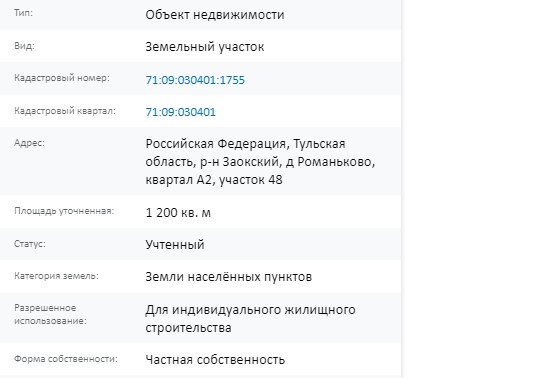
Task: Select the status value 'Учтенный'
Action: point(175,245)
